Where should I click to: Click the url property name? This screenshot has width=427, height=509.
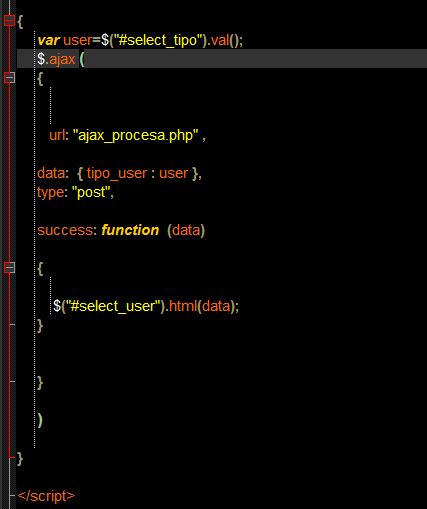[x=57, y=135]
